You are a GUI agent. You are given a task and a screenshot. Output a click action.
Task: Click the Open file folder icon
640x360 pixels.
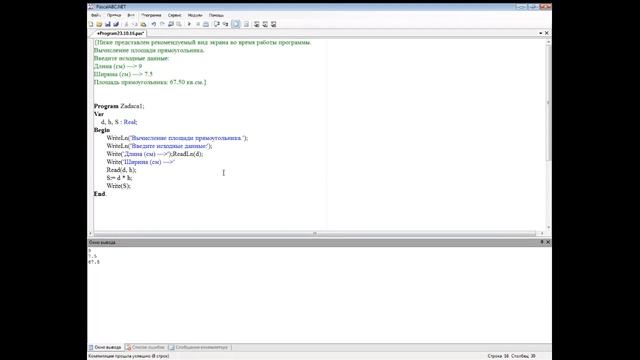[x=99, y=24]
